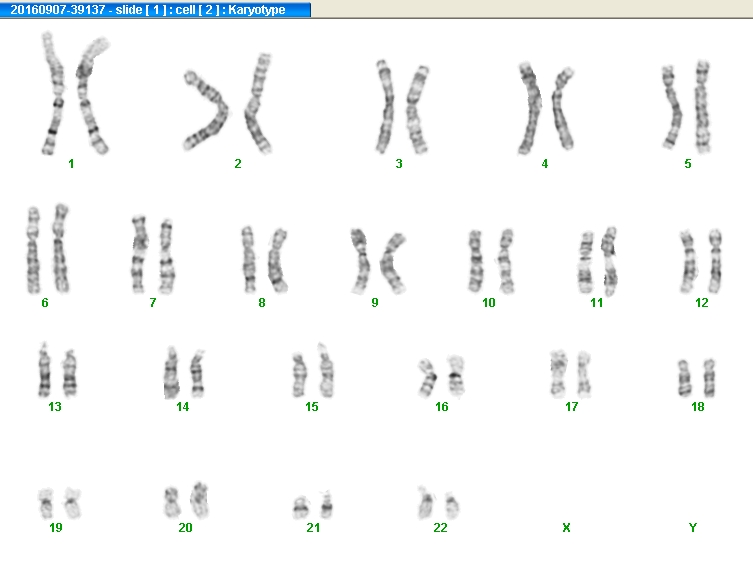Click the green label '21'
Screen dimensions: 753x579
313,528
